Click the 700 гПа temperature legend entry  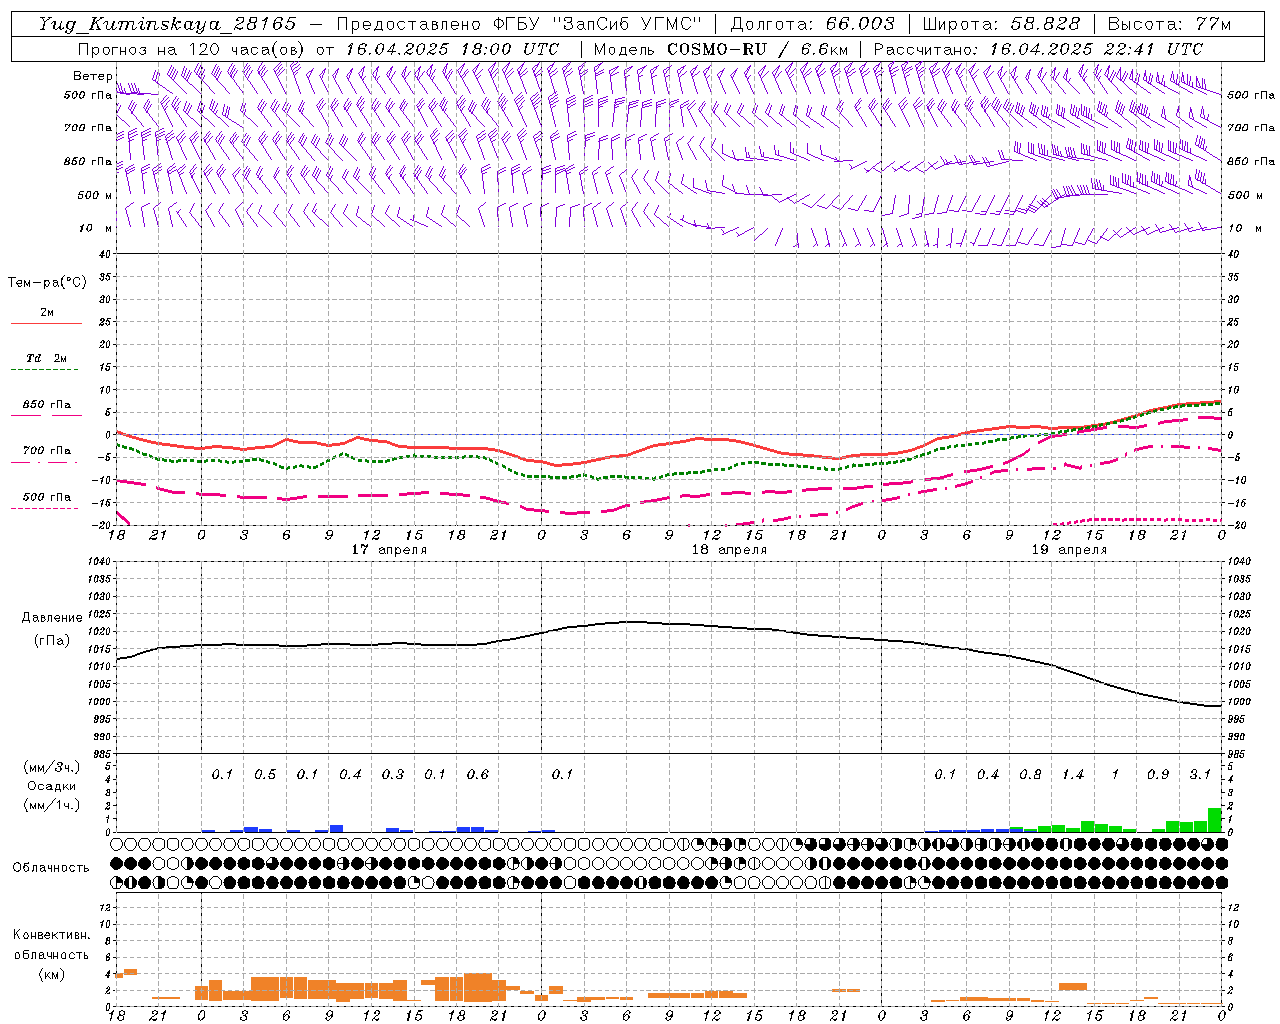pos(47,451)
